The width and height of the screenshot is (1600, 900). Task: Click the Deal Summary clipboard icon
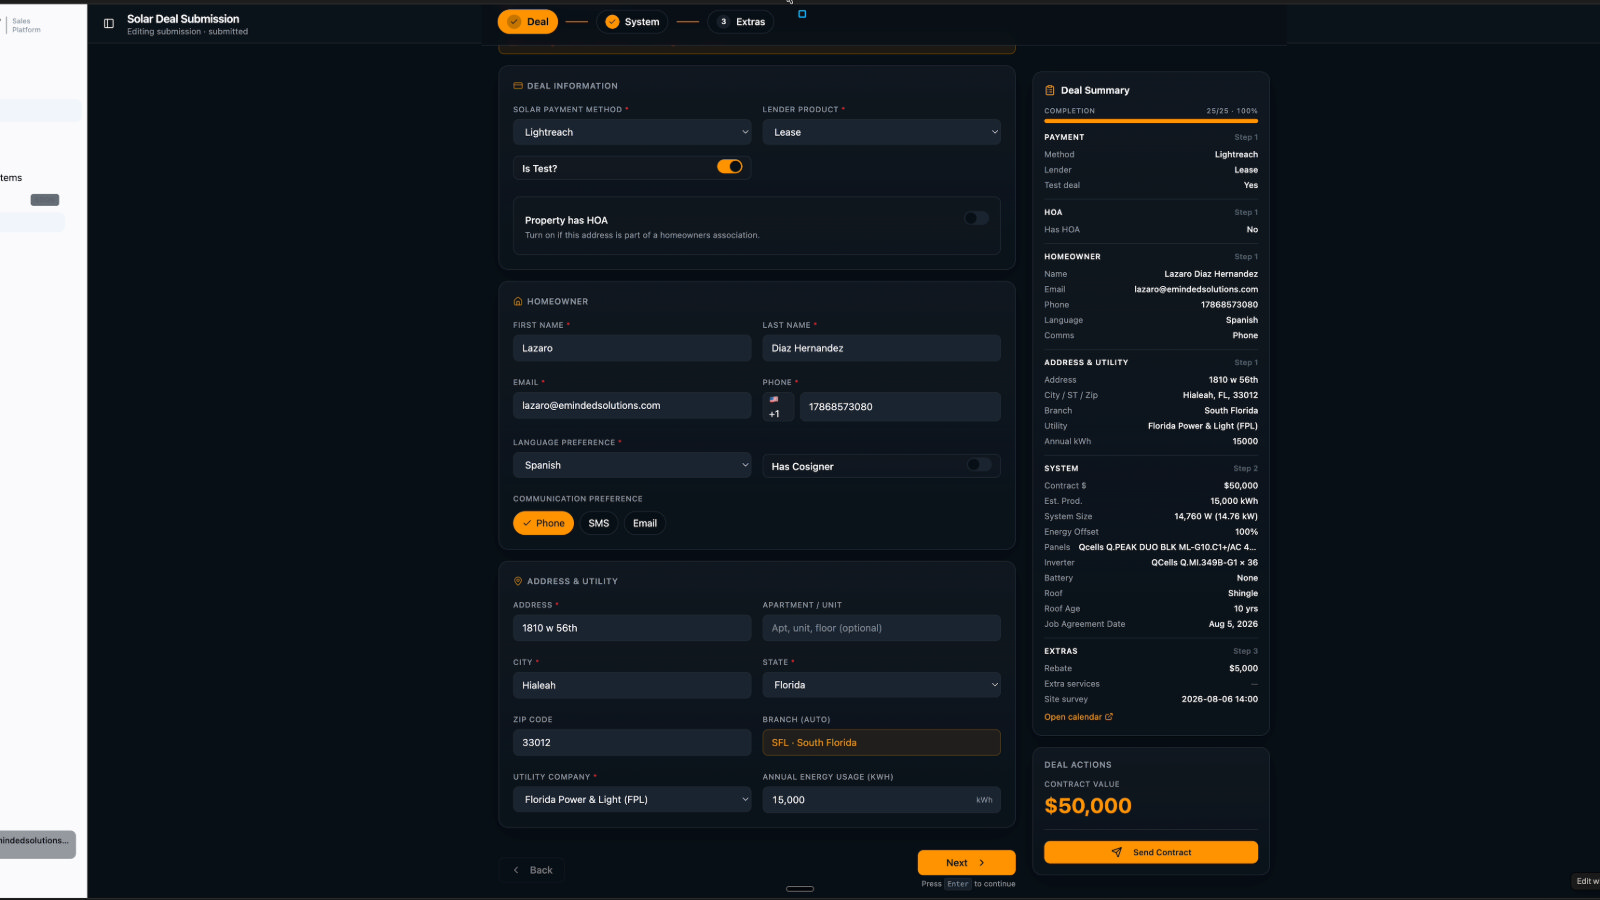click(1050, 90)
